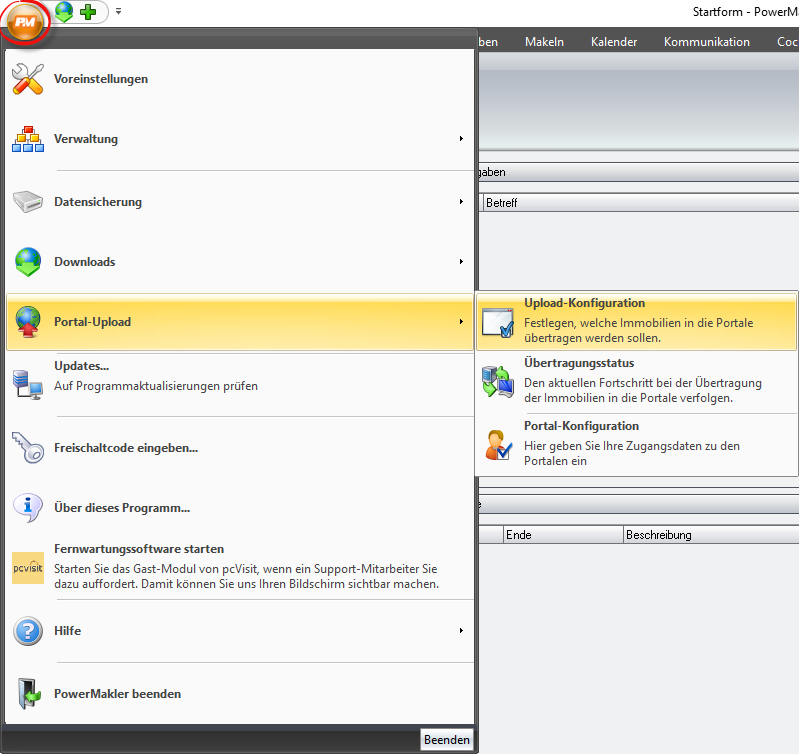Click 'Auf Programmaktualisierungen prüfen' description text
Image resolution: width=799 pixels, height=754 pixels.
click(156, 386)
